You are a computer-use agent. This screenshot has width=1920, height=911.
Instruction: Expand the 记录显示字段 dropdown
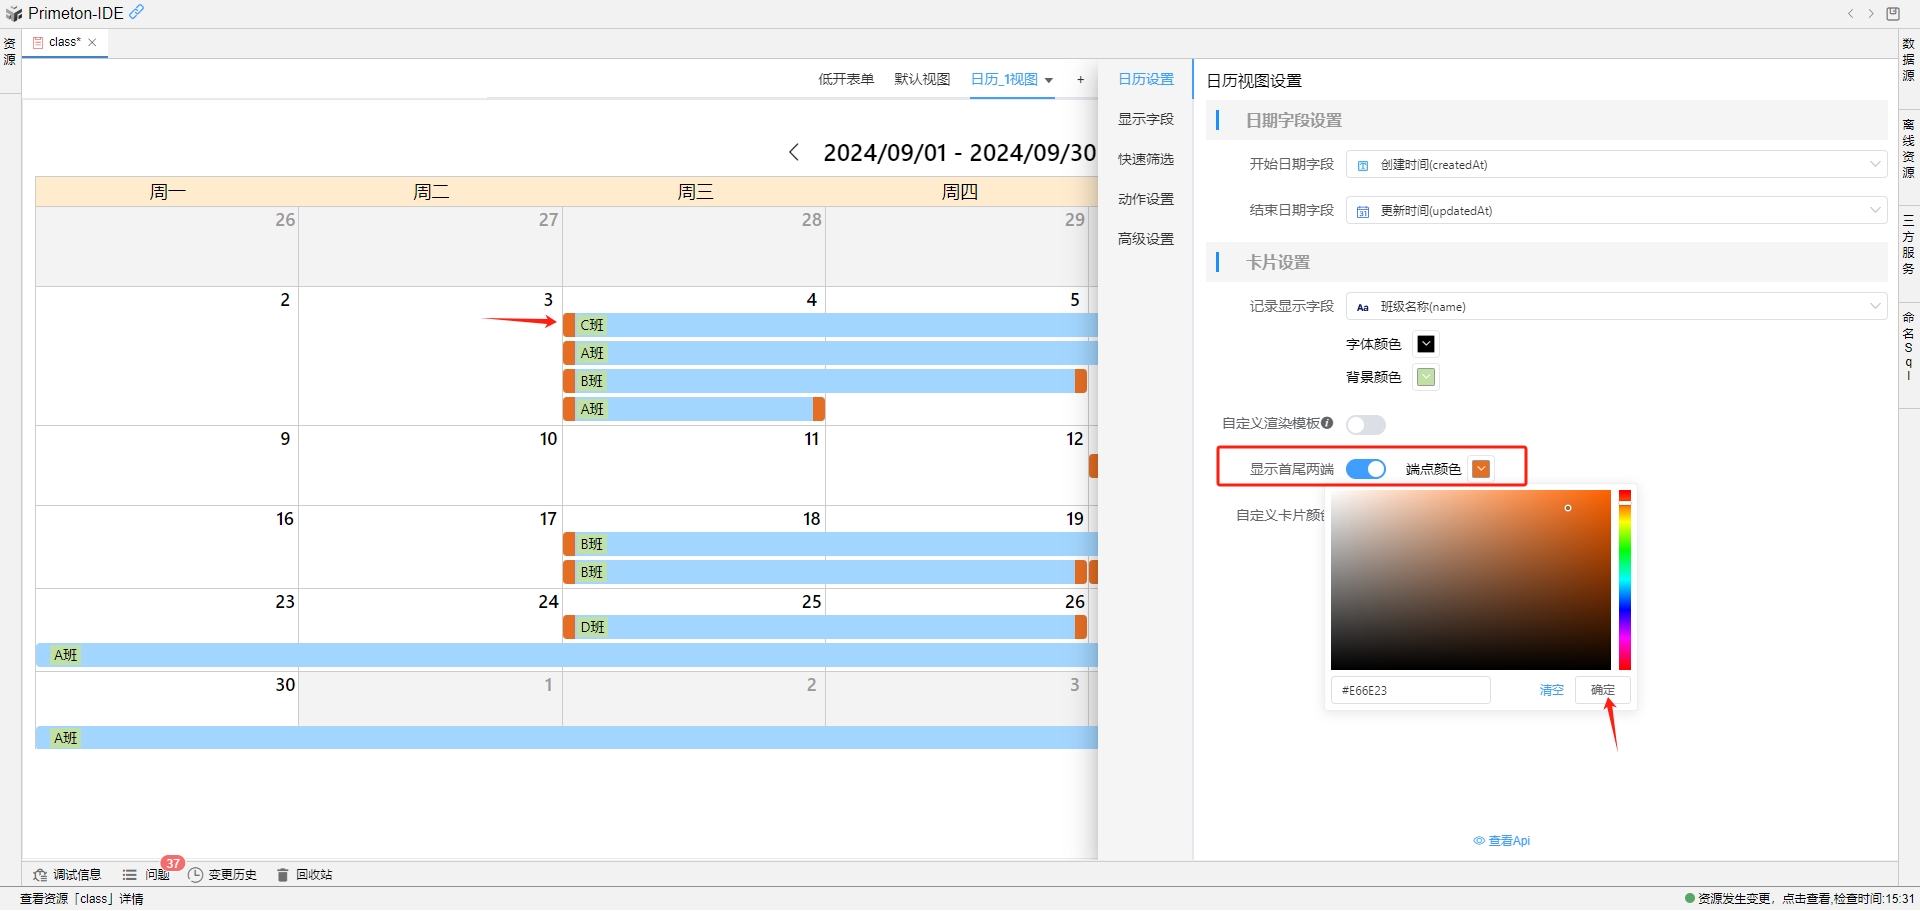pos(1875,306)
